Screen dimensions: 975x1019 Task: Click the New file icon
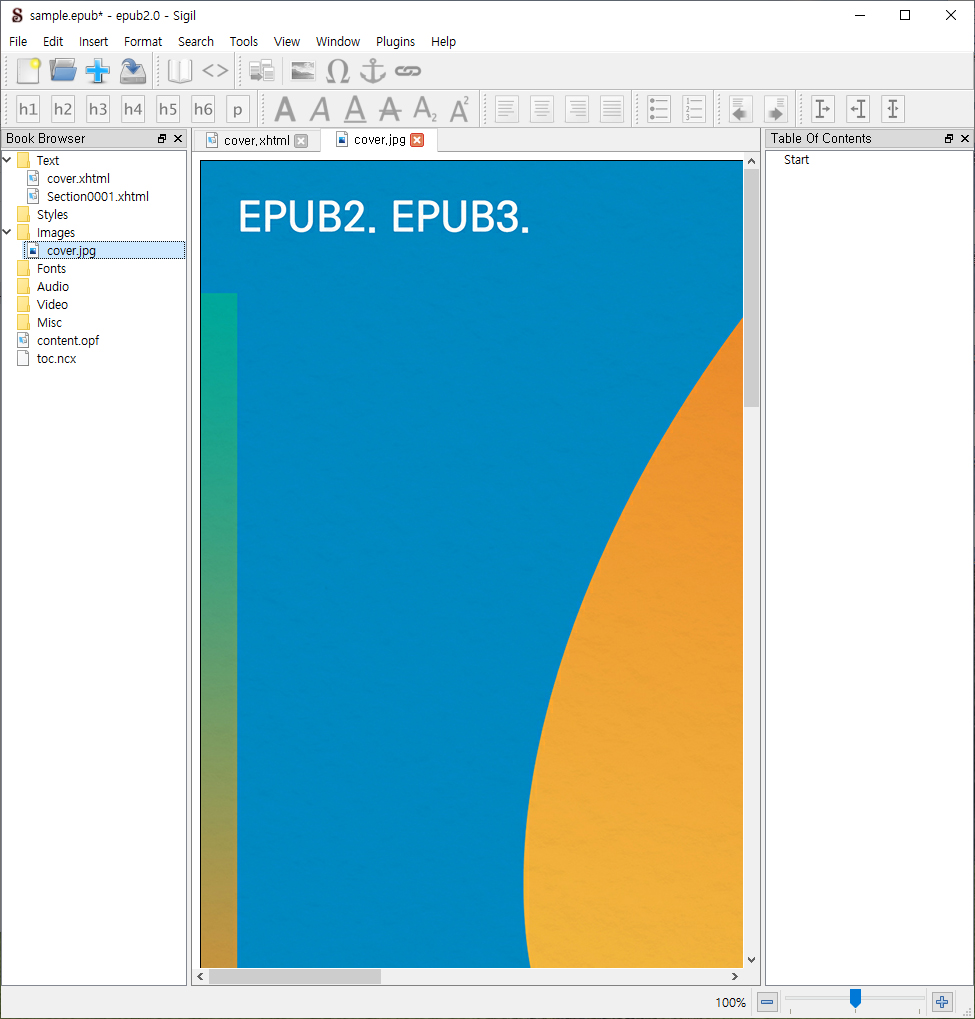(28, 71)
